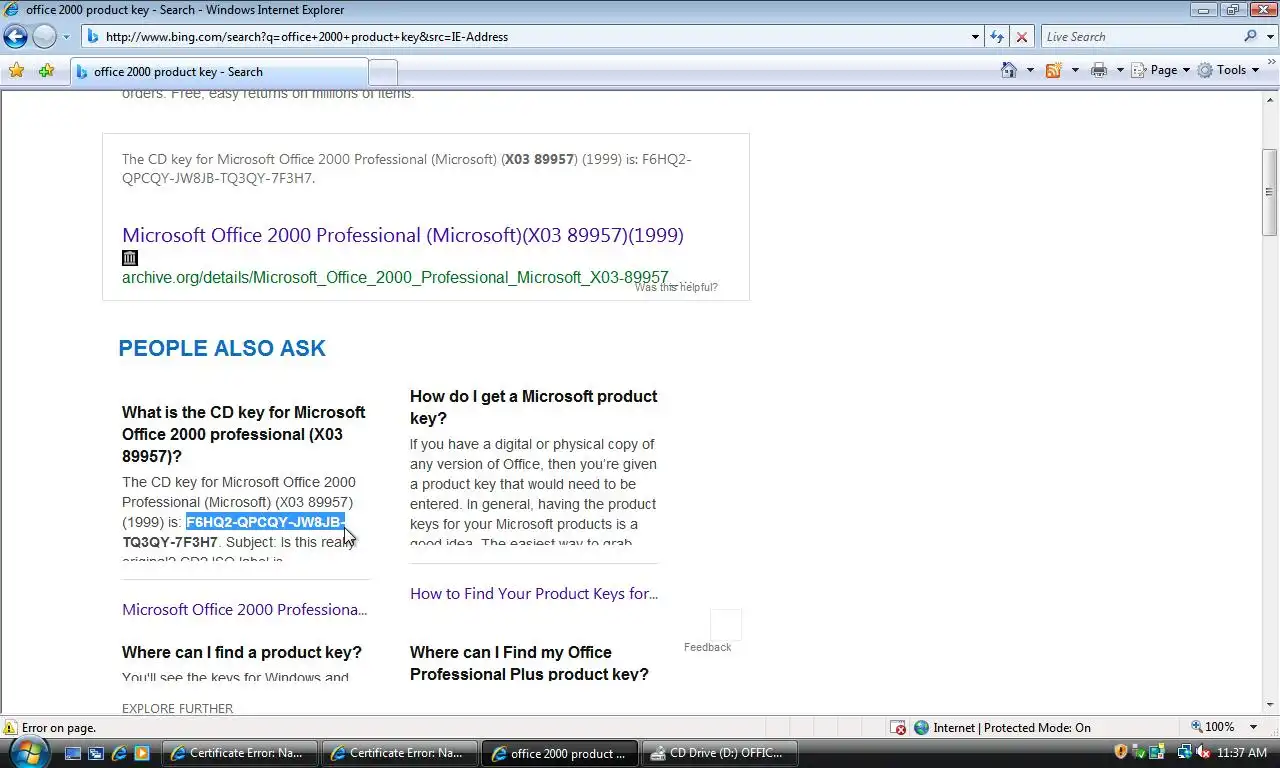The width and height of the screenshot is (1280, 768).
Task: Select the 'office 2000 product key - Search' tab
Action: pos(220,72)
